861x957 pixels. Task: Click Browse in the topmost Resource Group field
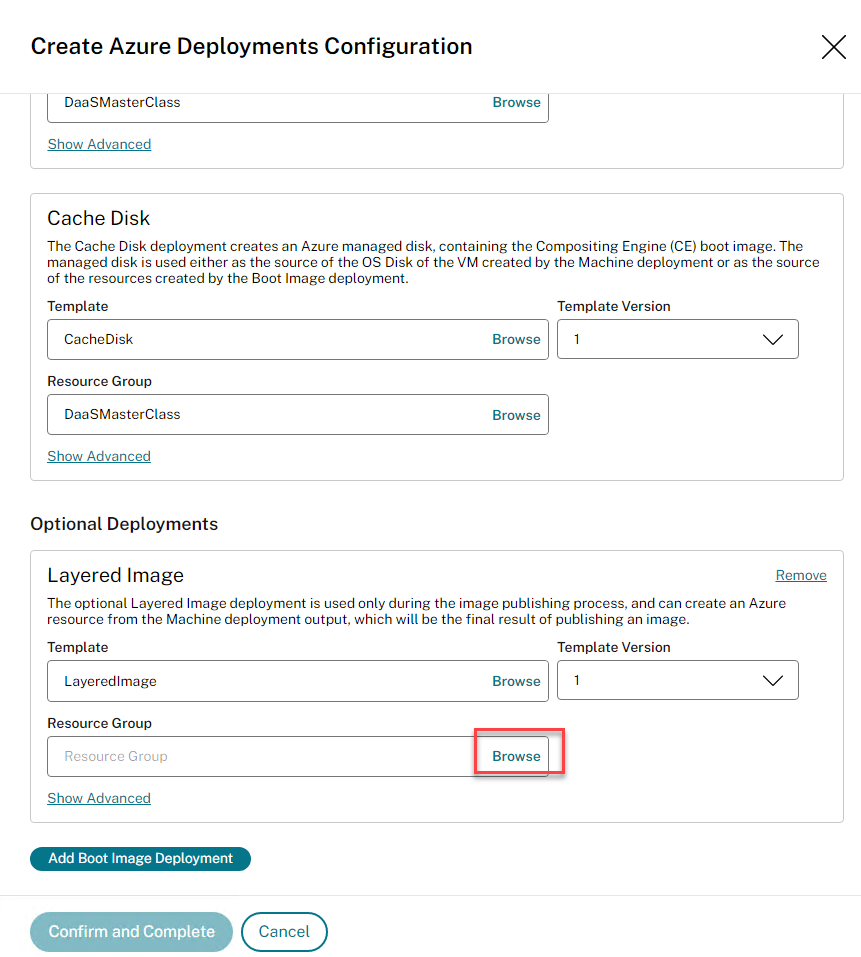(x=516, y=102)
